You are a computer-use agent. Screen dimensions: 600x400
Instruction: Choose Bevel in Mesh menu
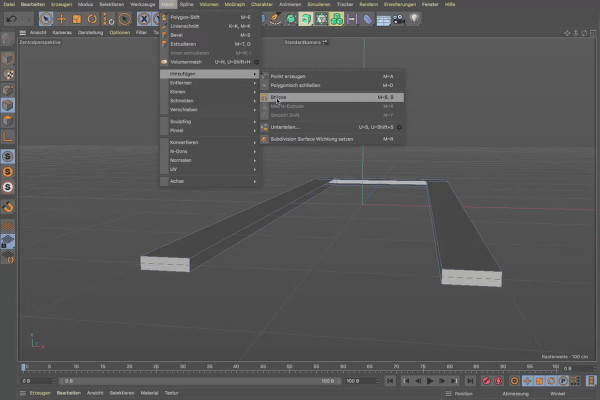click(210, 35)
